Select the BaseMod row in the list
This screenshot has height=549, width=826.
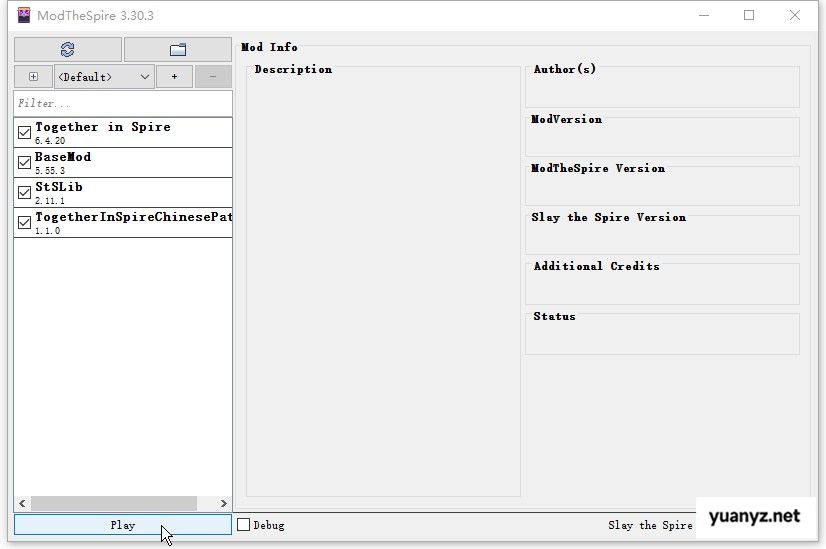pyautogui.click(x=123, y=162)
